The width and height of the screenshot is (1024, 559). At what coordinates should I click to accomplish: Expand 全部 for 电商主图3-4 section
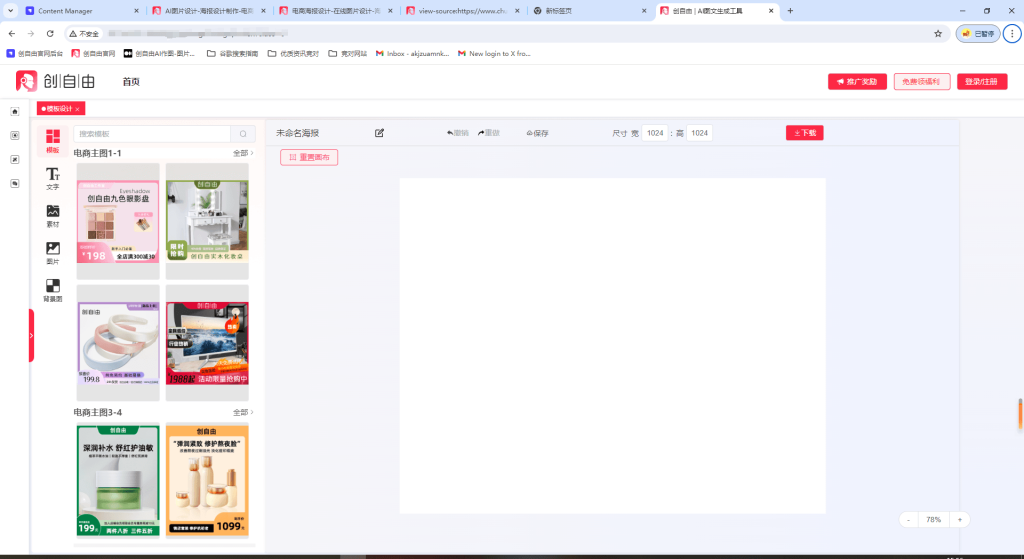(243, 412)
